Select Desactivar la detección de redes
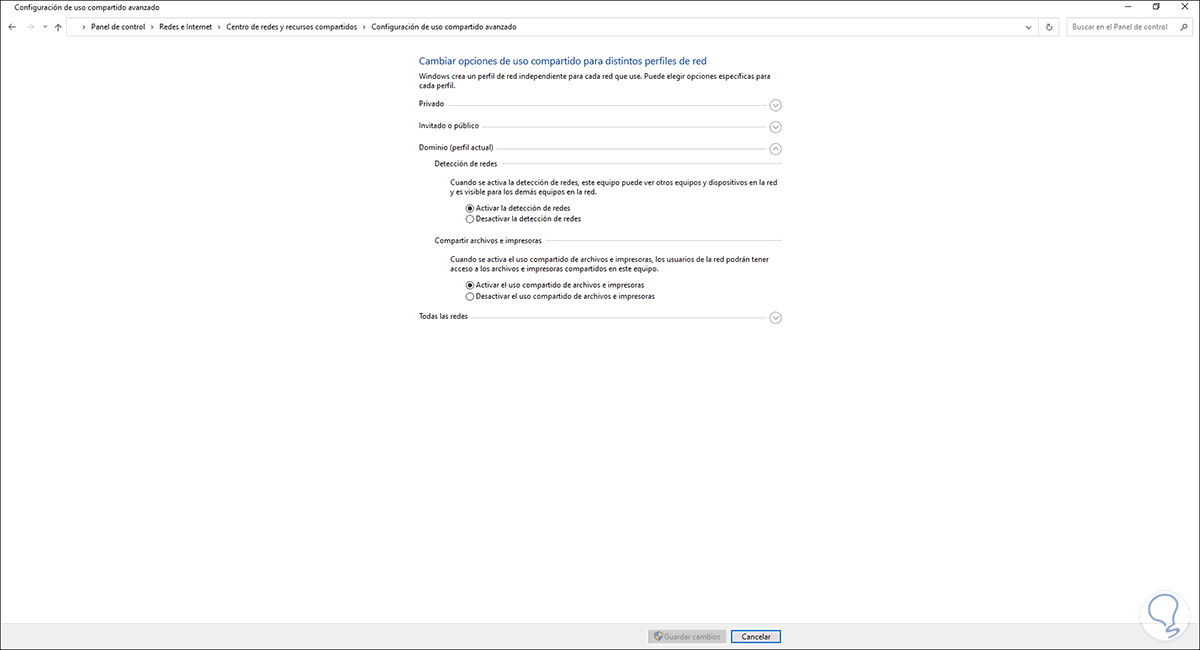1200x650 pixels. coord(469,218)
